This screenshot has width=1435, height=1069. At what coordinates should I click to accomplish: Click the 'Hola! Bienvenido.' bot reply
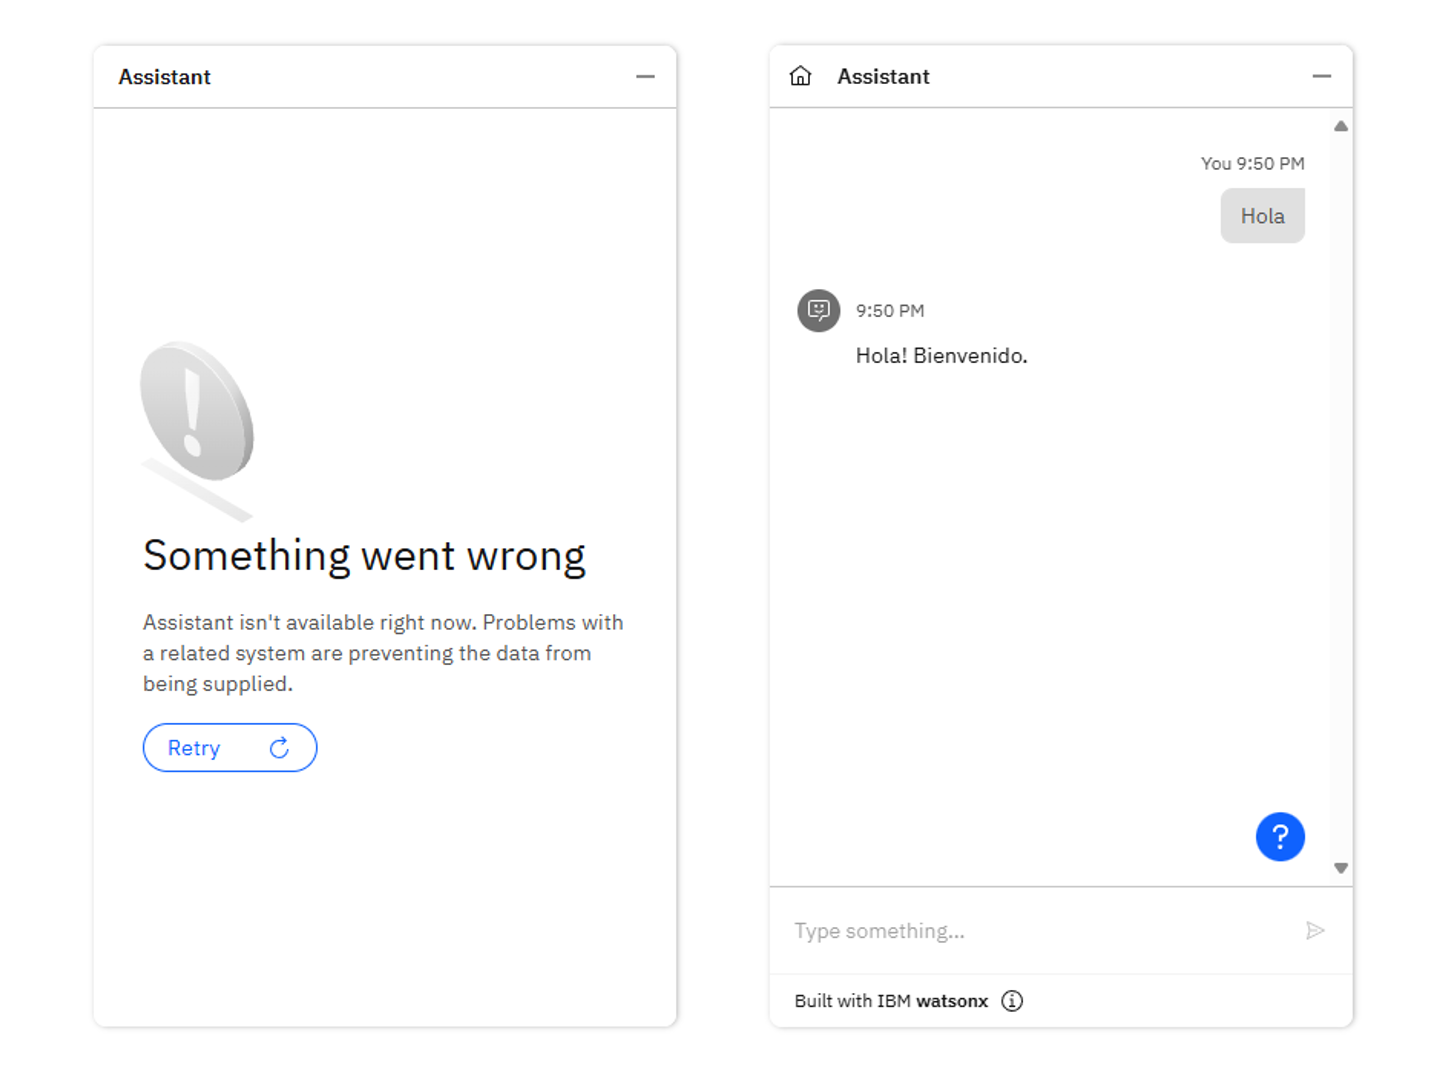coord(941,356)
